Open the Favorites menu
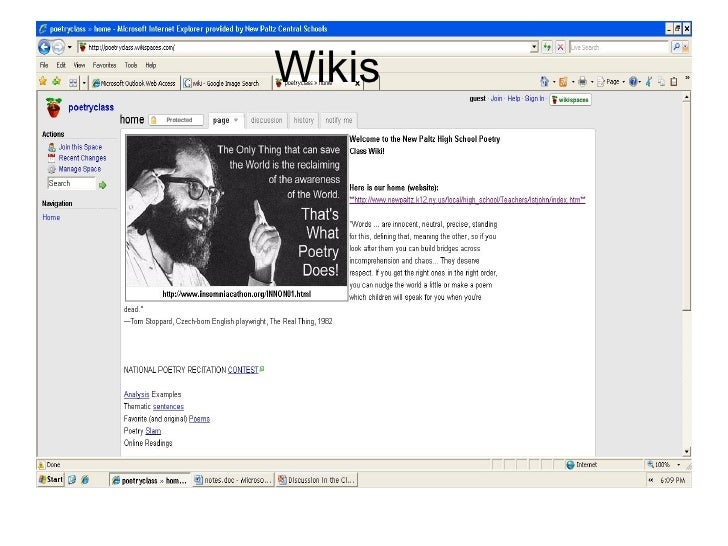 pos(104,65)
